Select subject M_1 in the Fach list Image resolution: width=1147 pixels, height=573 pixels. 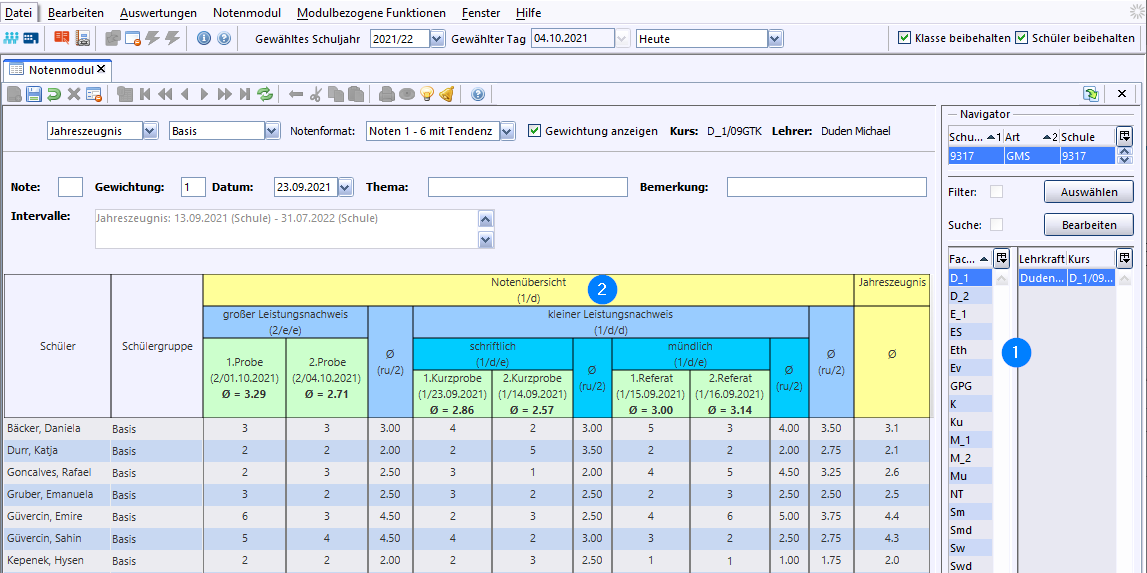pyautogui.click(x=970, y=440)
